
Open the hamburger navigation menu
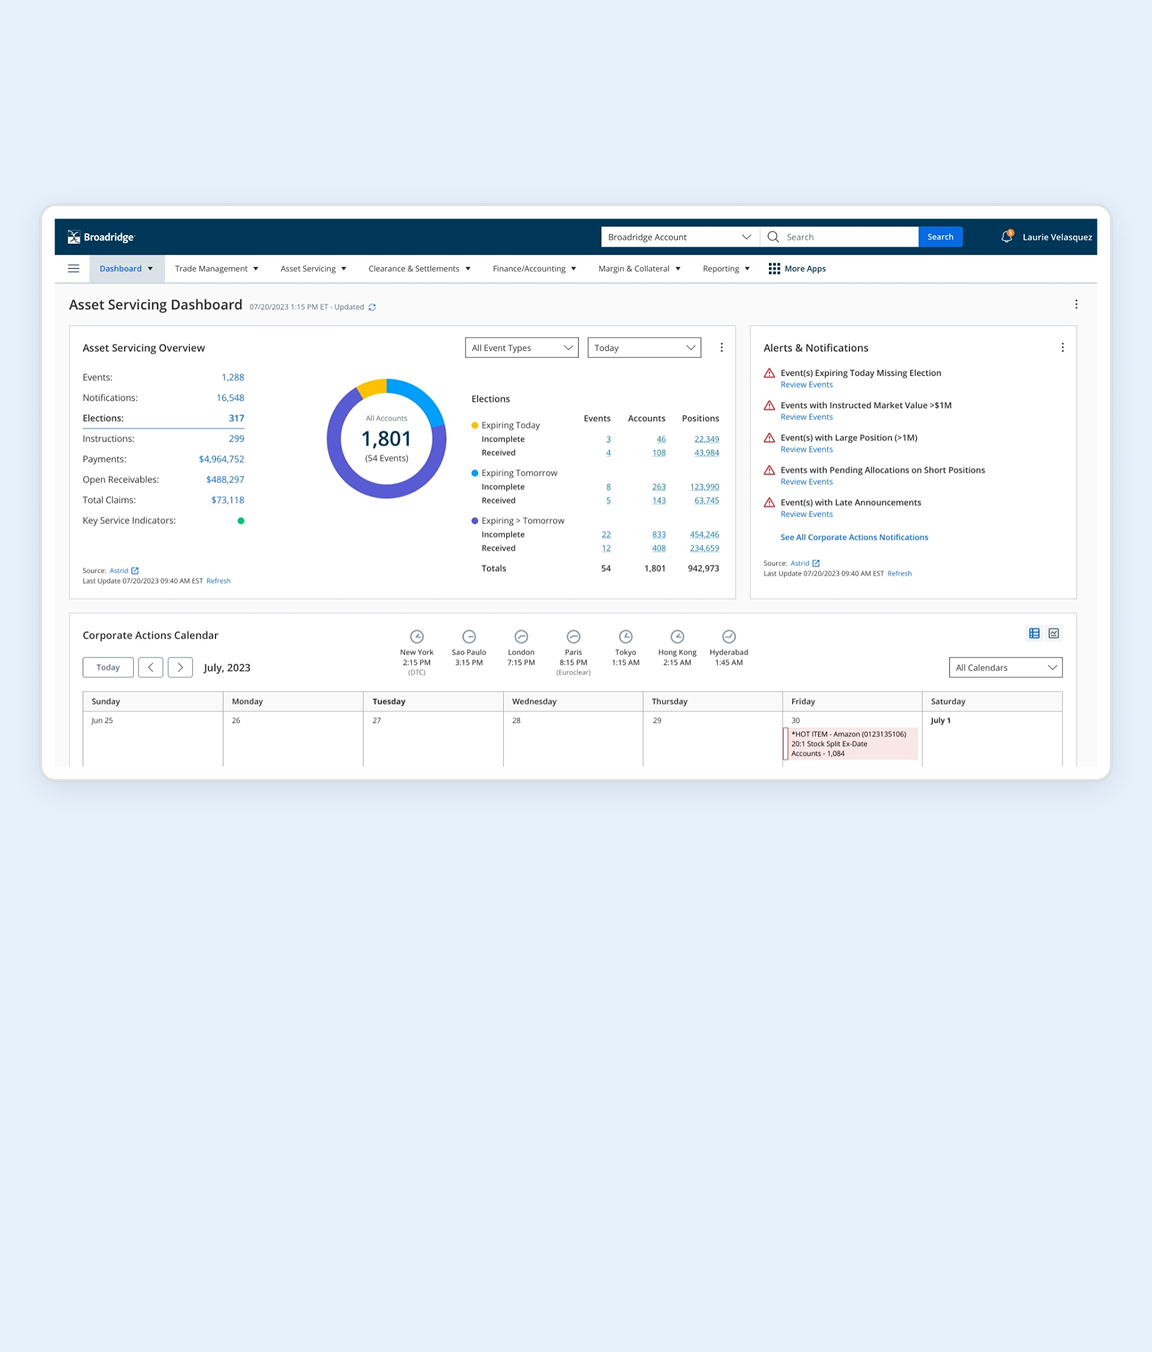pos(73,269)
